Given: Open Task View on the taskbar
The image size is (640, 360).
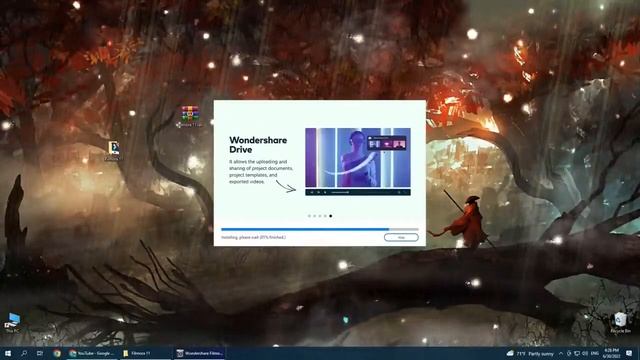Looking at the screenshot, I should (40, 353).
